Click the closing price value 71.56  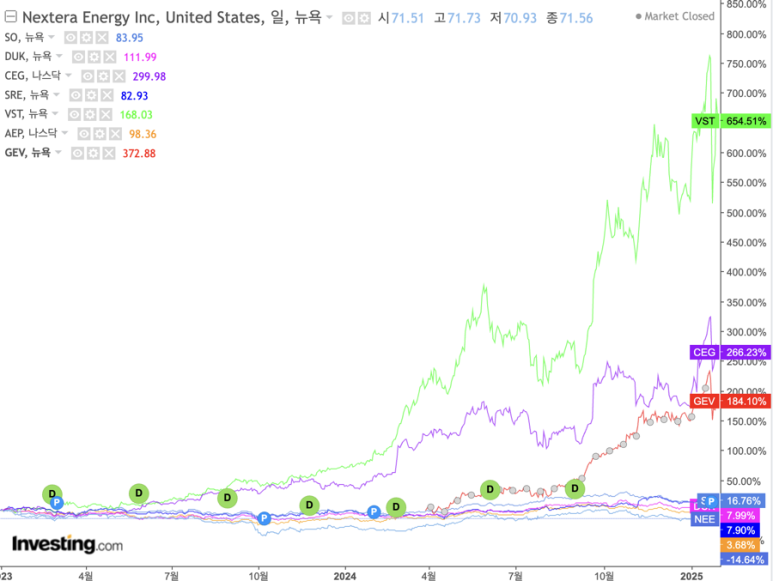coord(576,18)
